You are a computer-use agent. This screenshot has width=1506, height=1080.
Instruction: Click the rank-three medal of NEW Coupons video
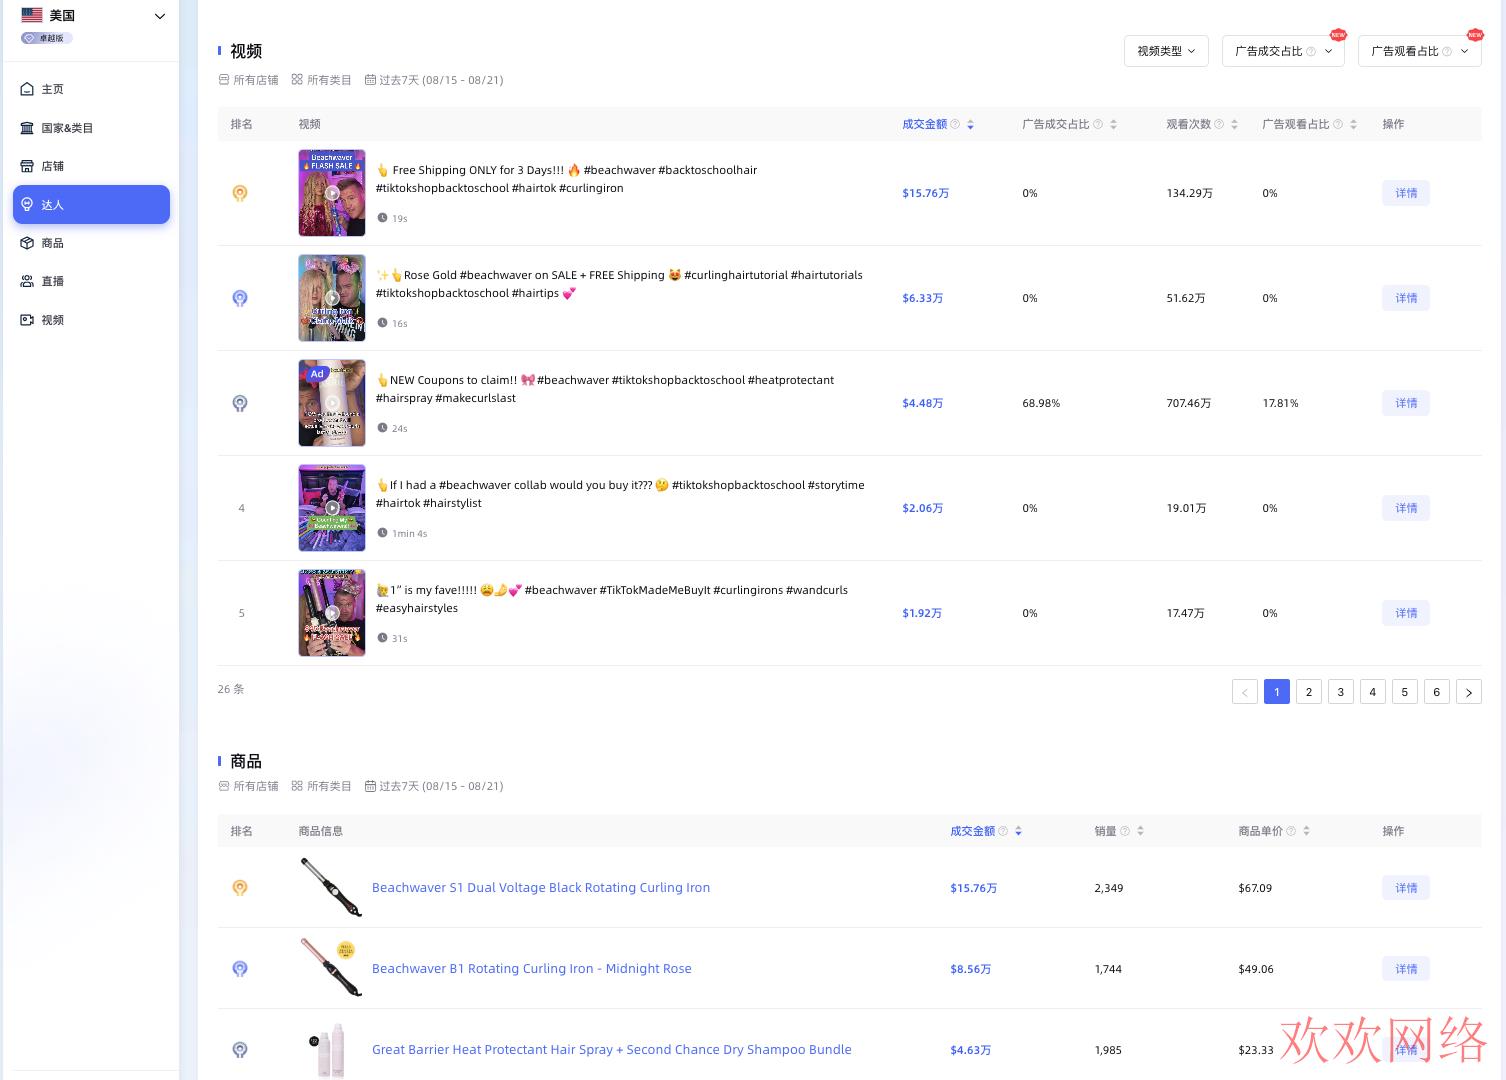[240, 403]
